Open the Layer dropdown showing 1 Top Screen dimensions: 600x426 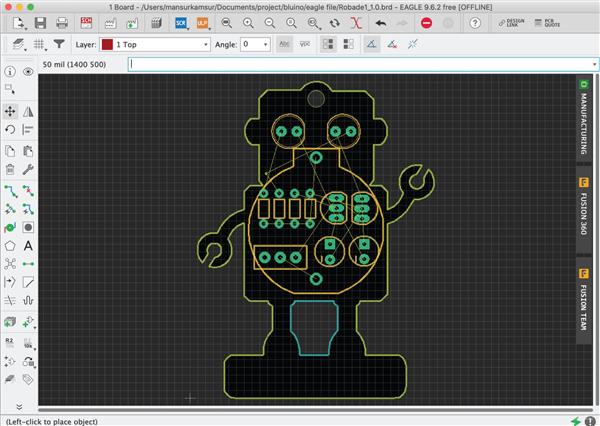(x=155, y=44)
